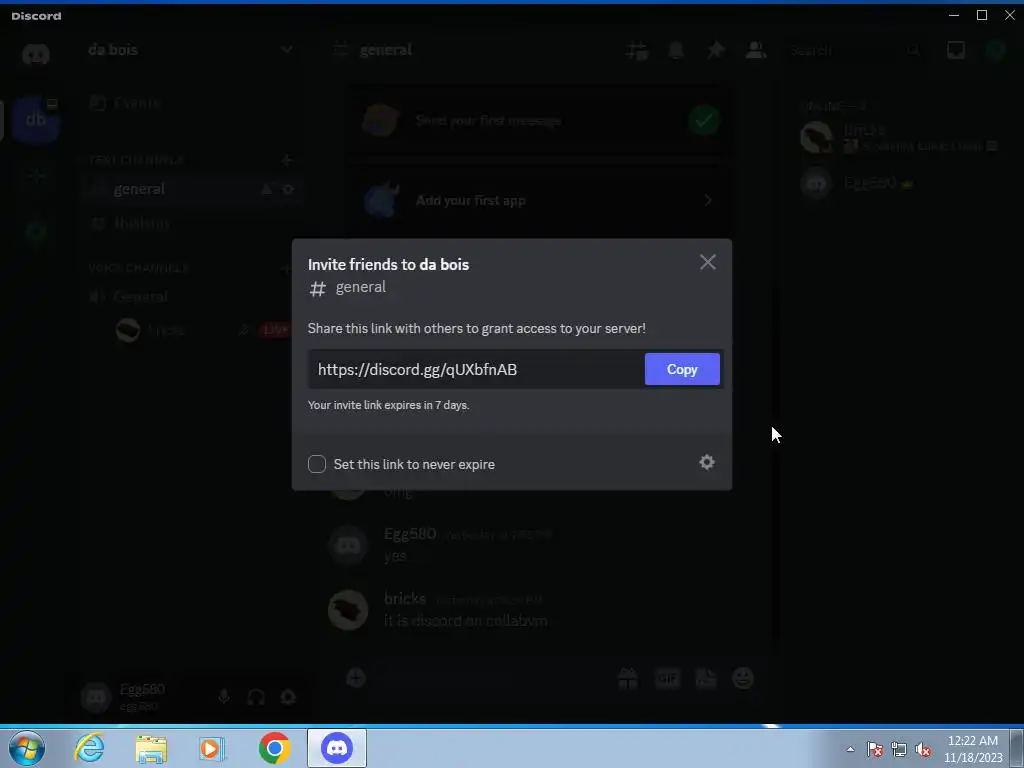This screenshot has width=1024, height=768.
Task: Open the attachment plus button
Action: coord(356,678)
